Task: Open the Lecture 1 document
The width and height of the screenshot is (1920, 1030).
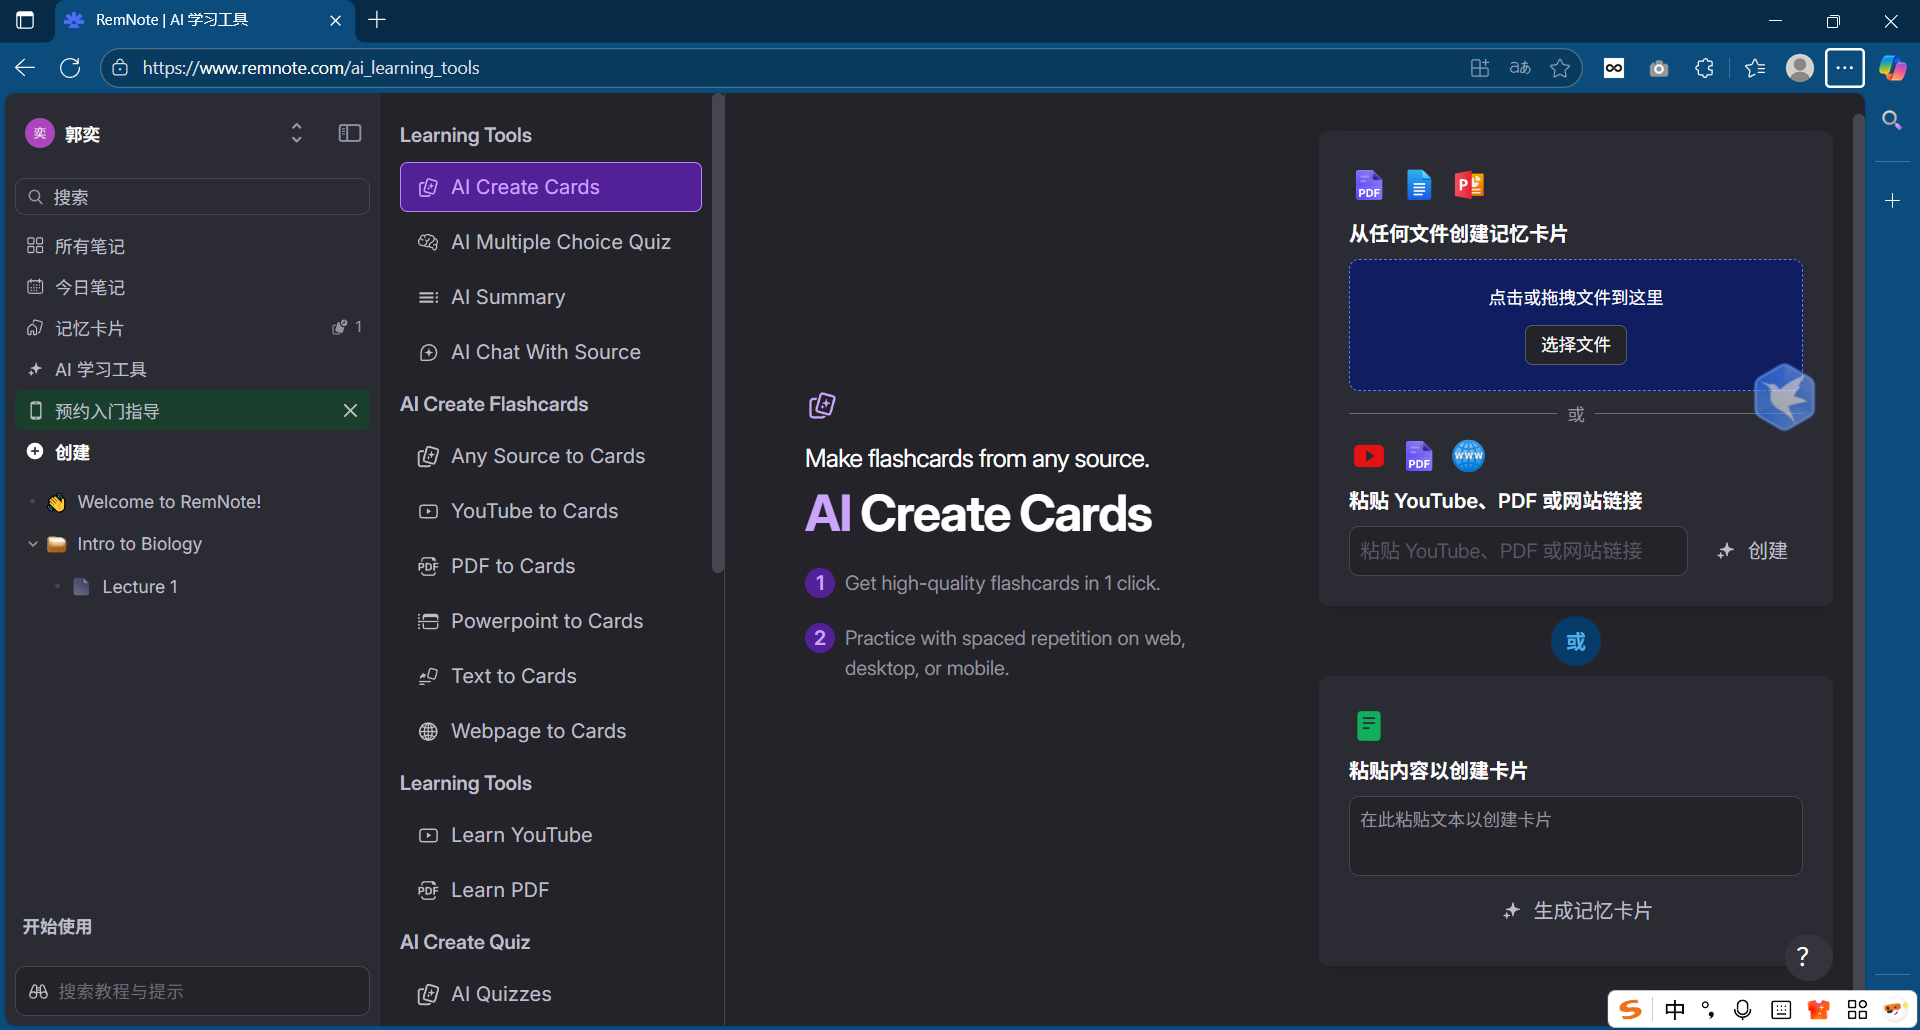Action: pos(139,587)
